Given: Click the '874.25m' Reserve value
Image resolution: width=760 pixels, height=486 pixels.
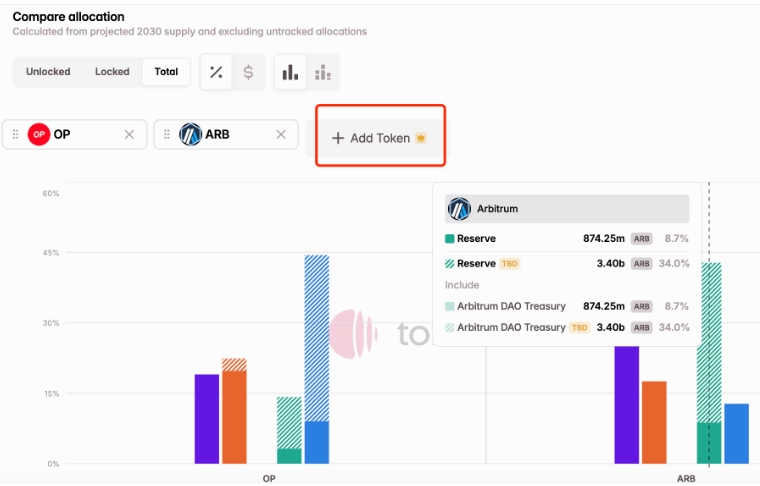Looking at the screenshot, I should pyautogui.click(x=603, y=238).
